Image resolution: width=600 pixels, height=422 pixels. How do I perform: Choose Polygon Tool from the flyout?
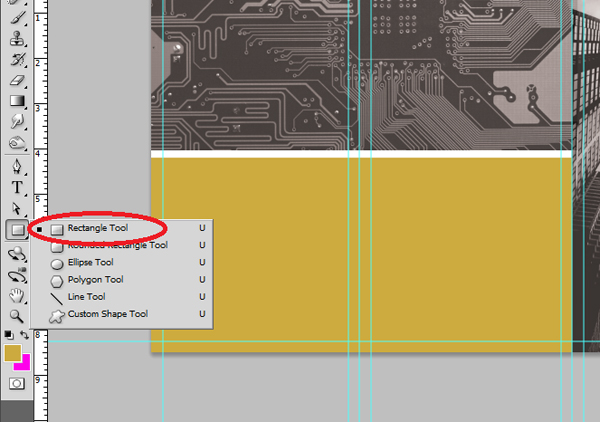tap(122, 280)
